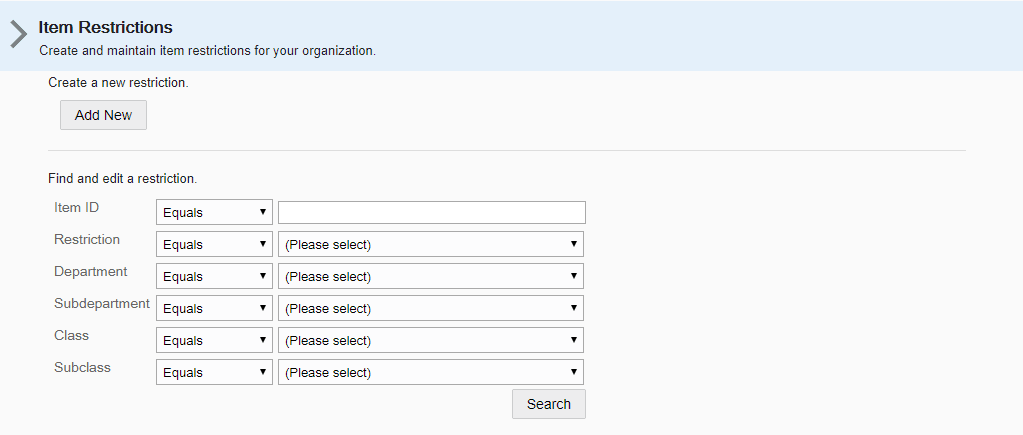Click the Subdepartment field label

pos(102,303)
